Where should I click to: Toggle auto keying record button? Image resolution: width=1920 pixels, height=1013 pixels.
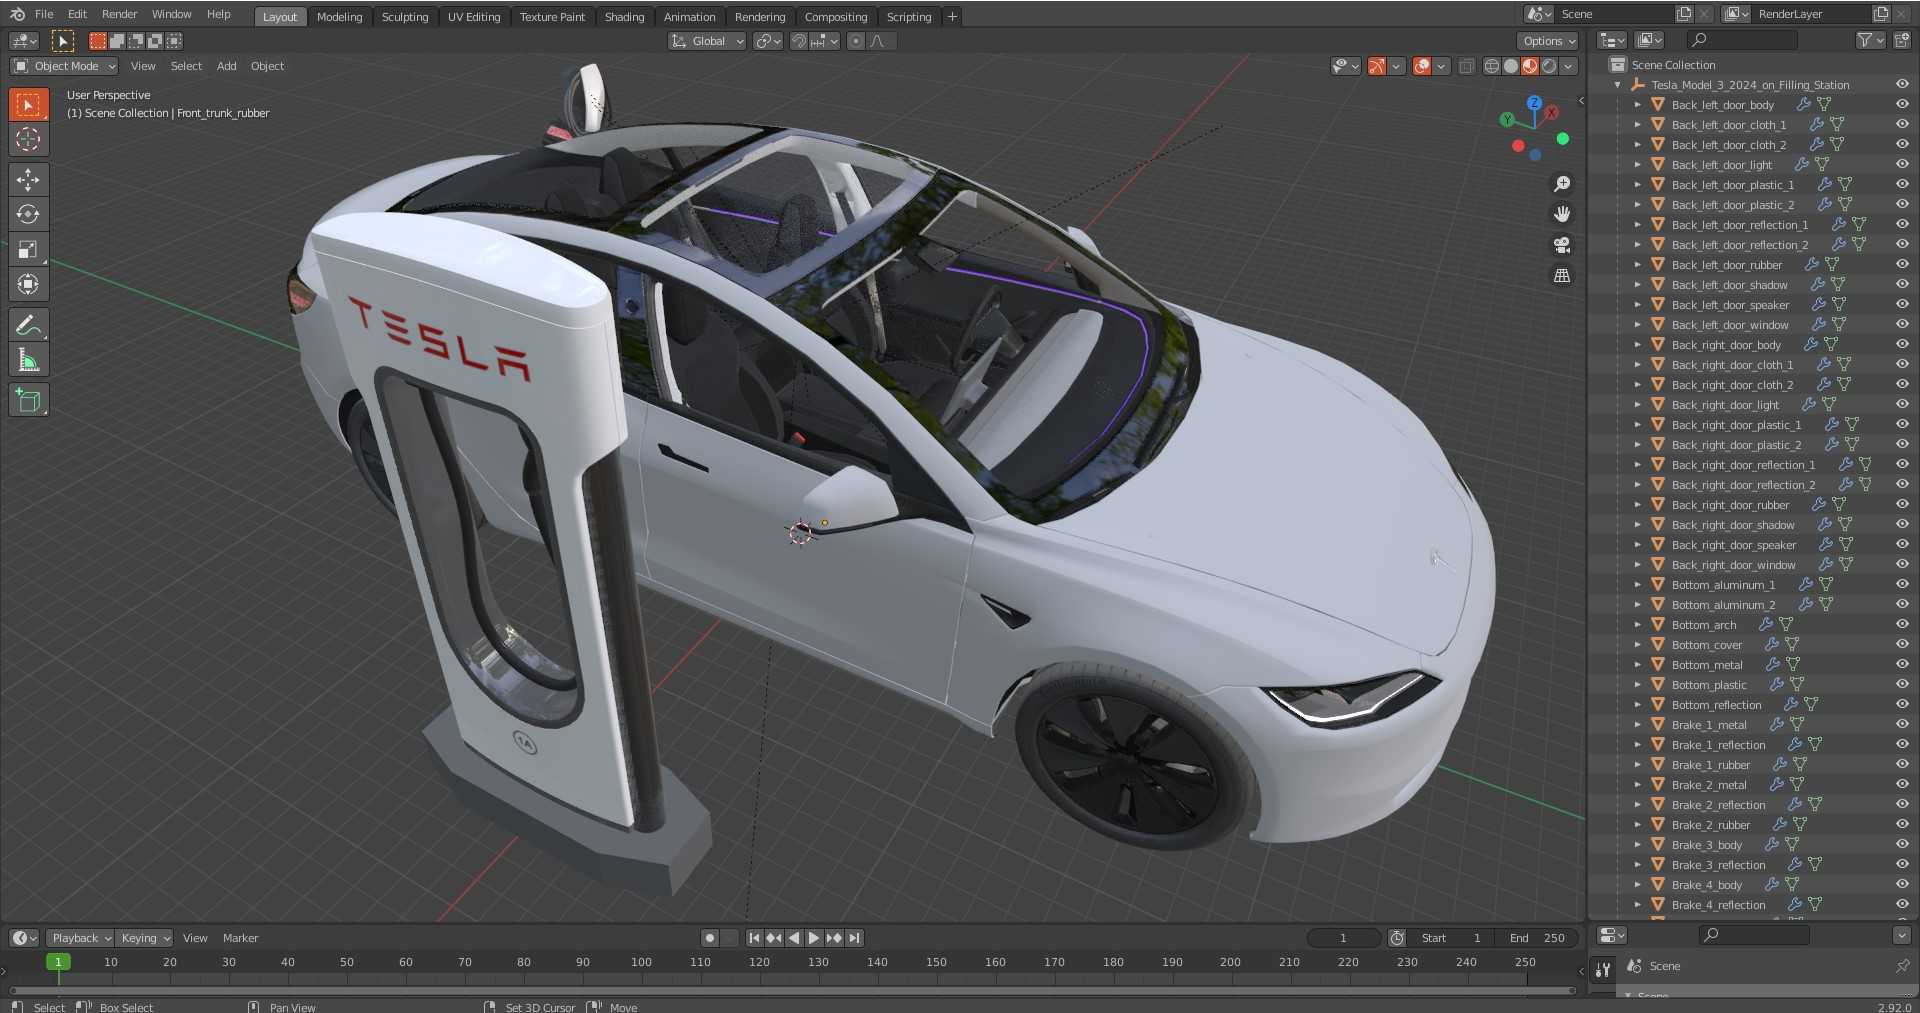pos(709,938)
